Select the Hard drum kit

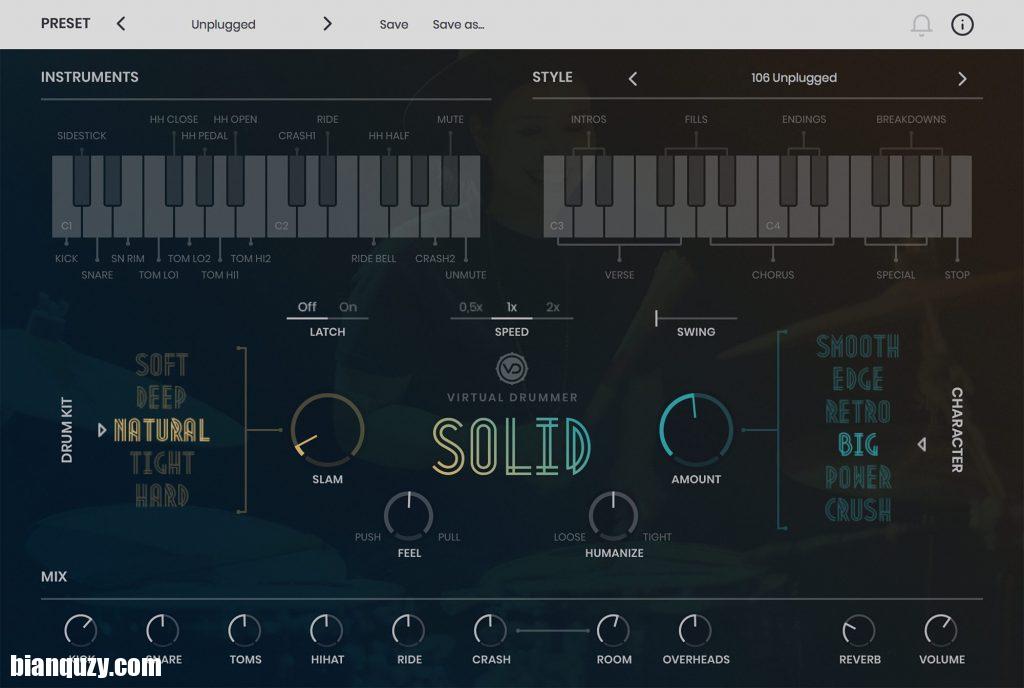click(x=161, y=496)
